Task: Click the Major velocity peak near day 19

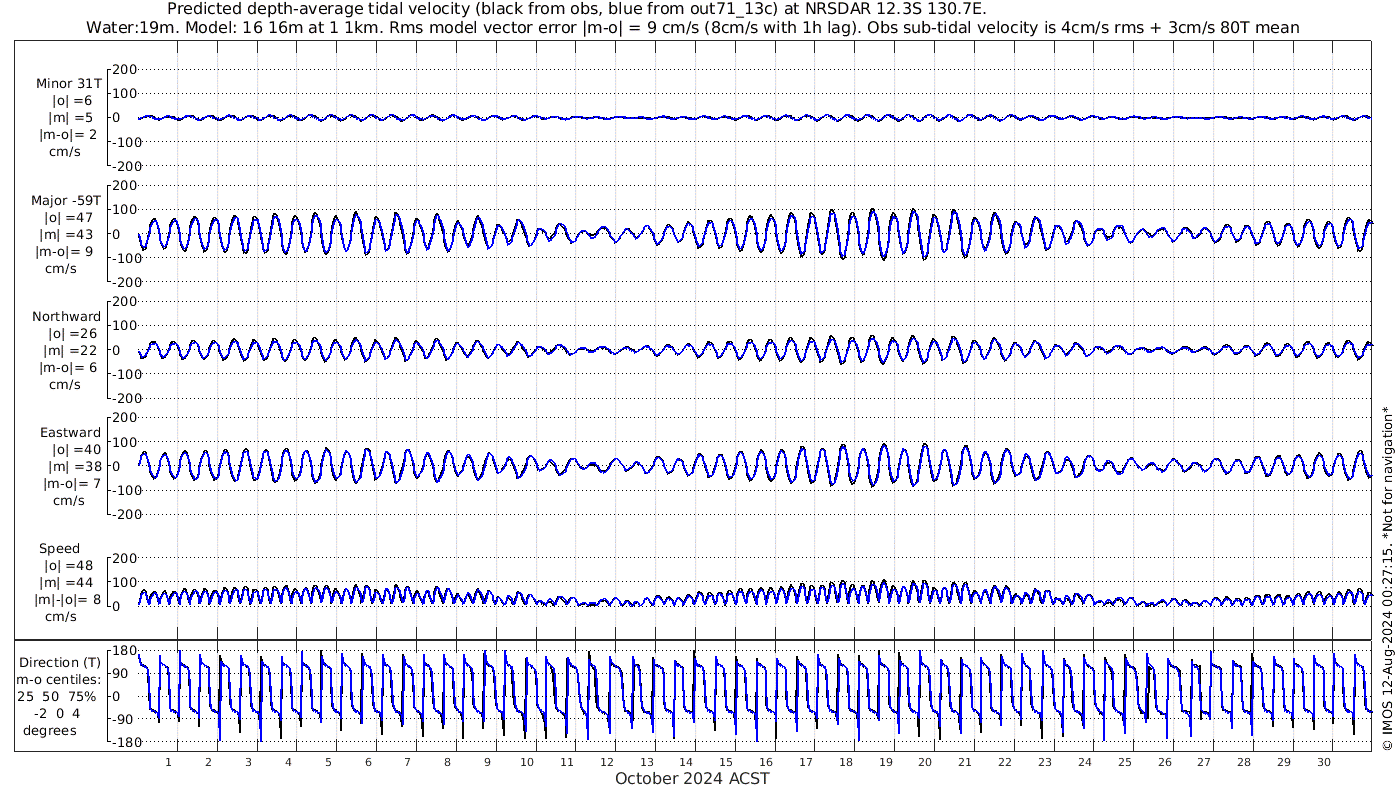Action: click(872, 212)
